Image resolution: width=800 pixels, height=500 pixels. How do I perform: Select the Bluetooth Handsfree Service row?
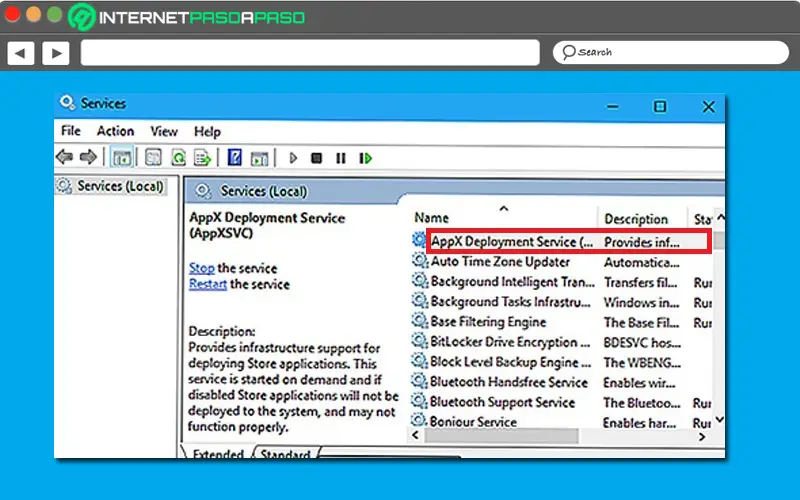(561, 382)
